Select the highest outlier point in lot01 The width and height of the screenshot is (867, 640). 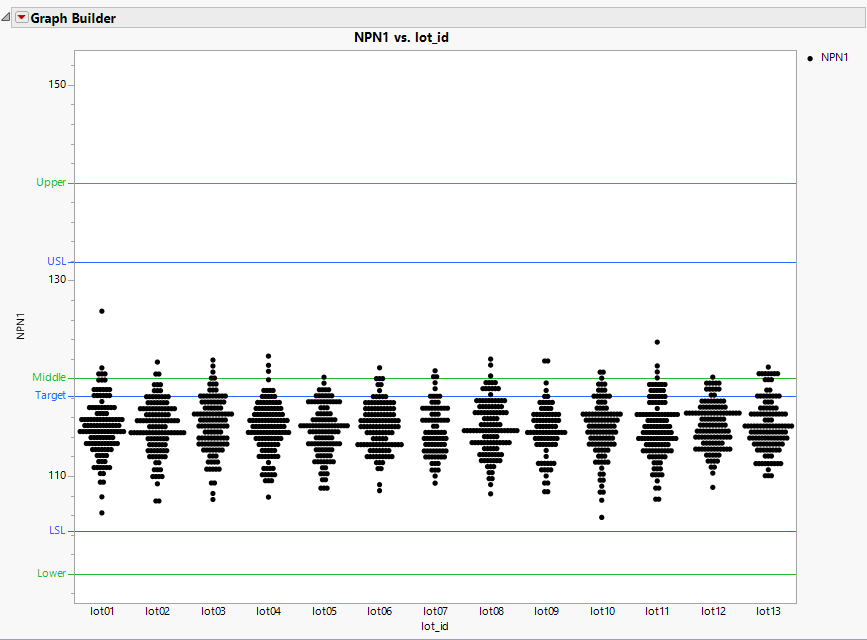click(x=102, y=311)
